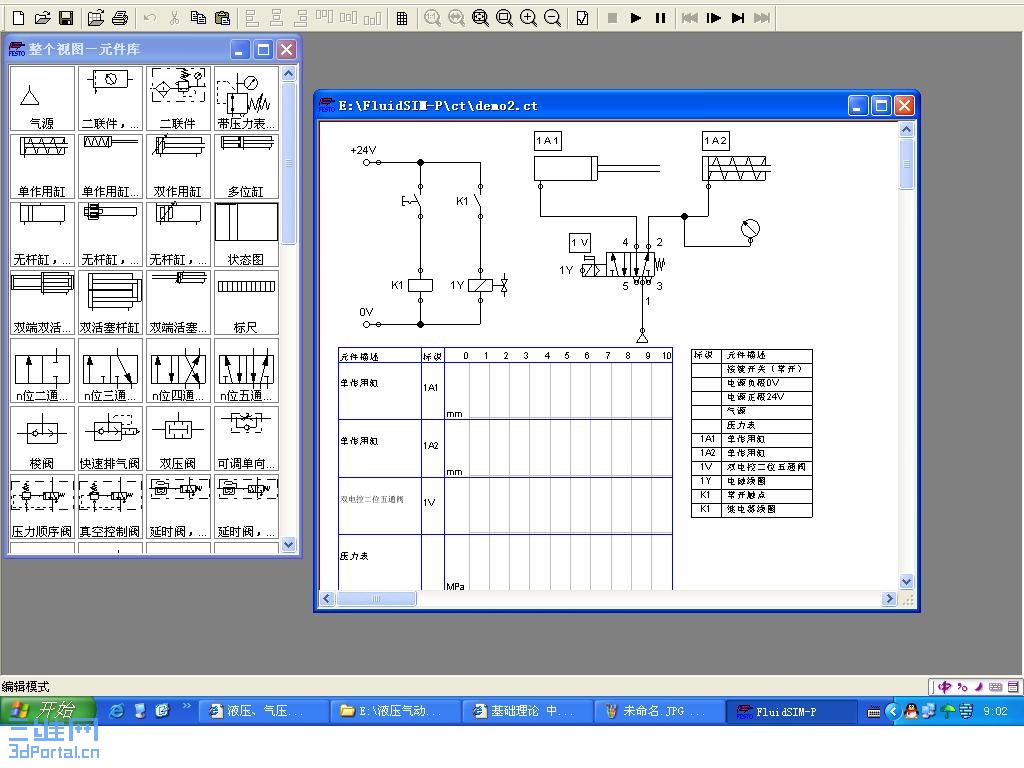Click the +24V power terminal

pos(366,162)
